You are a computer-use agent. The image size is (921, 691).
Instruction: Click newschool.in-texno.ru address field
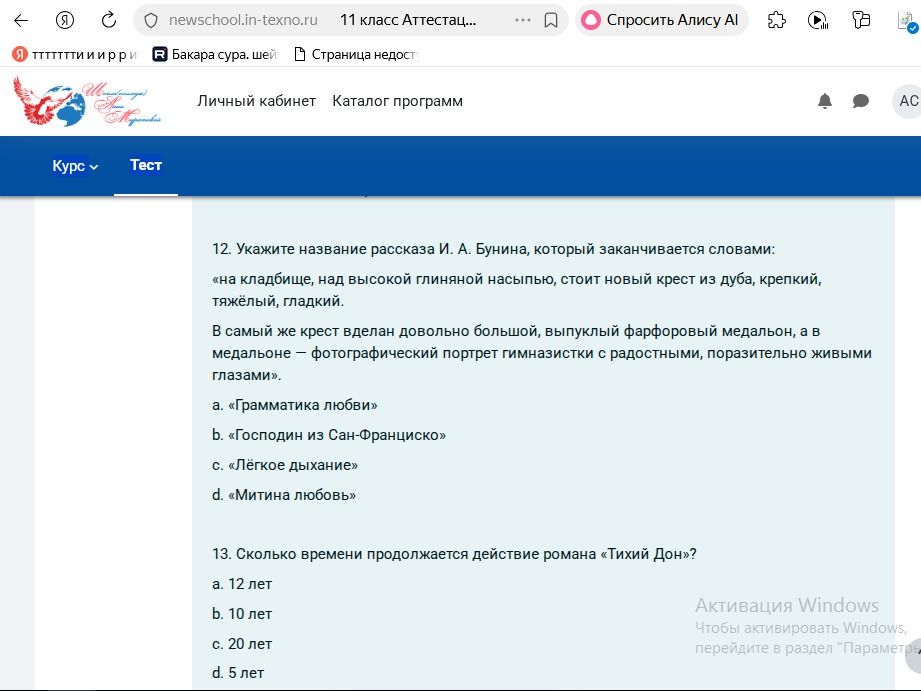(x=243, y=21)
